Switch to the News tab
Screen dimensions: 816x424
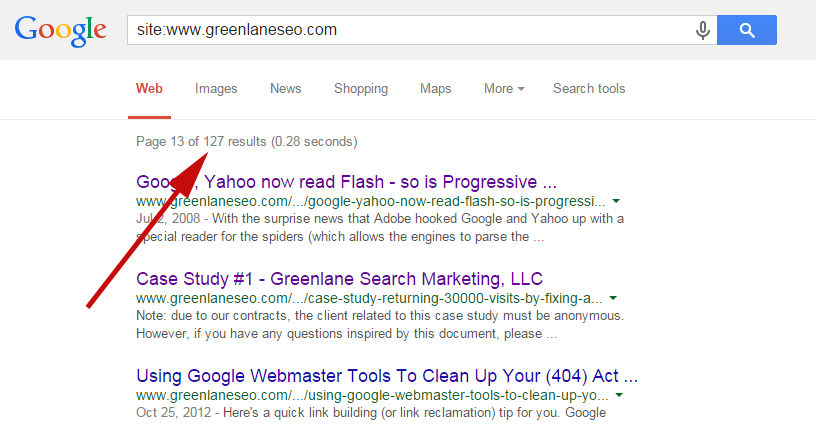point(285,89)
